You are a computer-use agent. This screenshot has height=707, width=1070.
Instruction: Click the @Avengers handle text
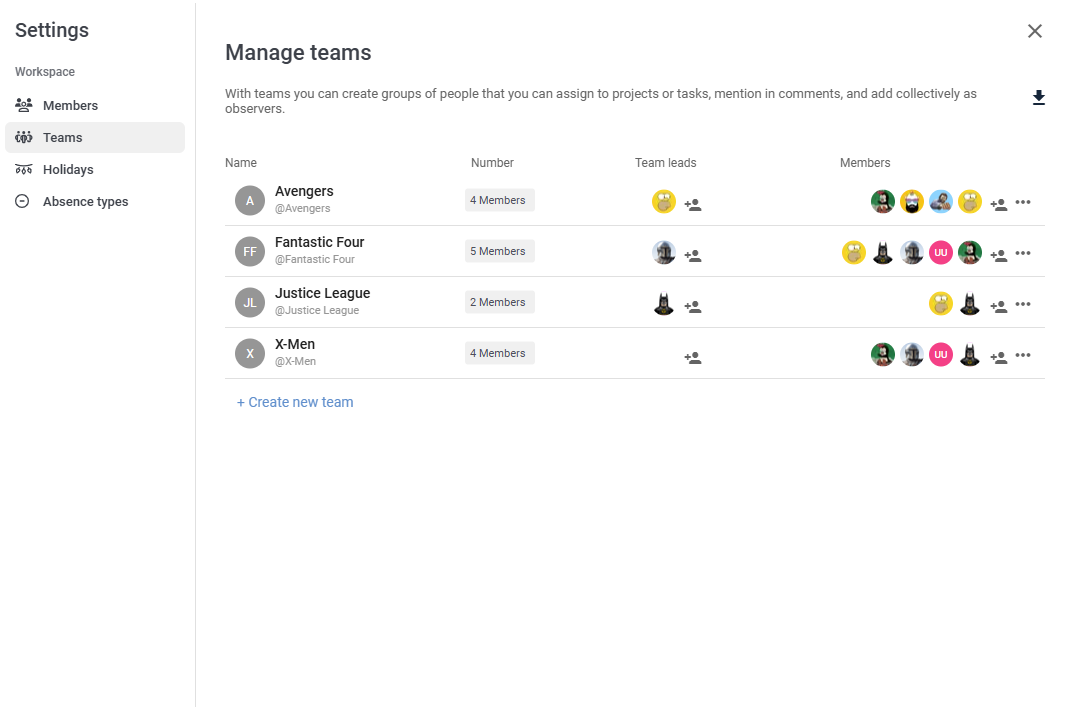coord(302,208)
